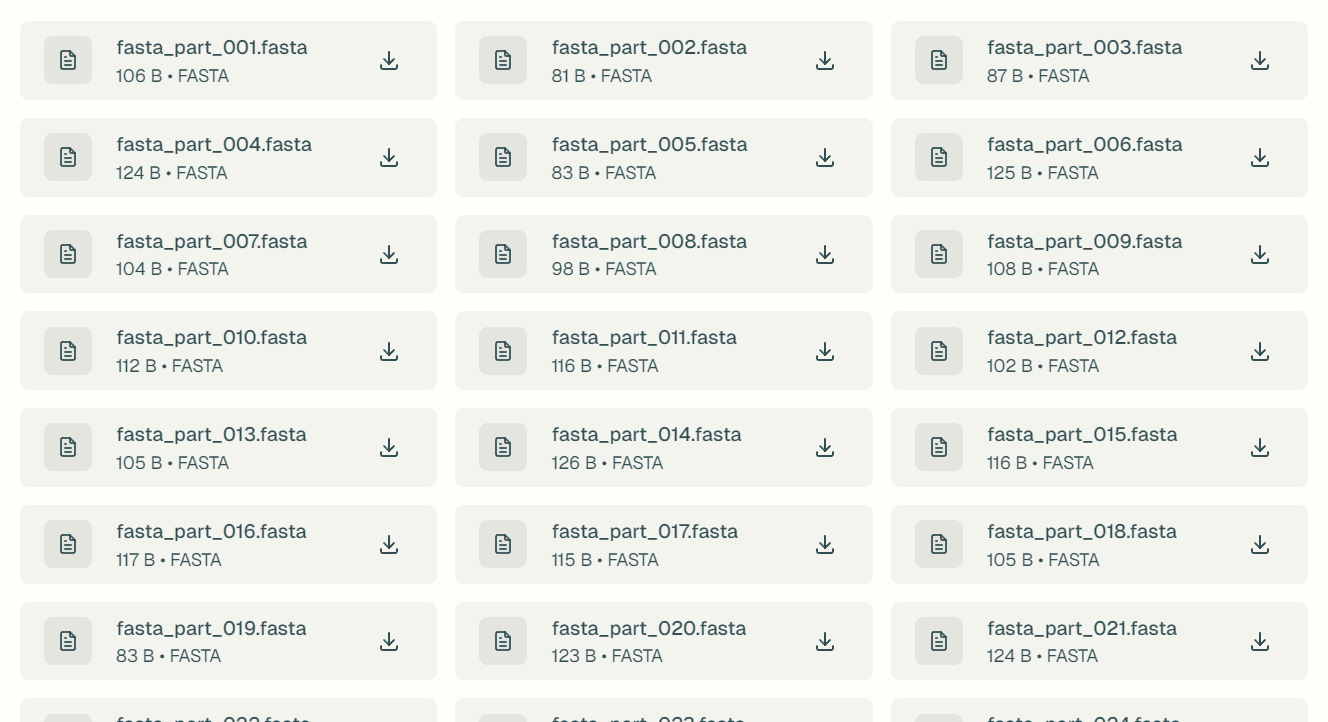1328x722 pixels.
Task: Download the fasta_part_003.fasta attachment
Action: 1260,61
